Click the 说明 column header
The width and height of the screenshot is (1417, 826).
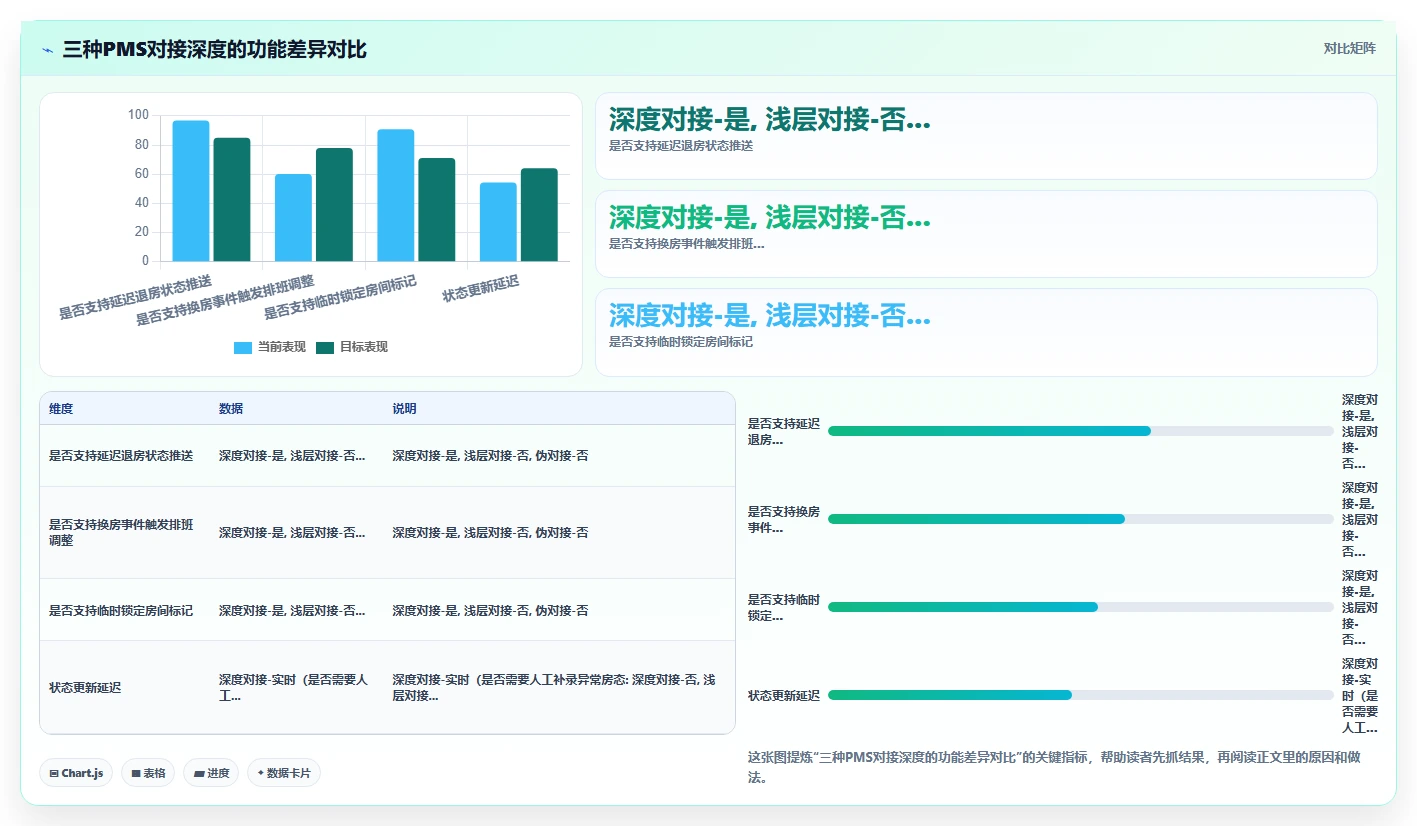404,409
